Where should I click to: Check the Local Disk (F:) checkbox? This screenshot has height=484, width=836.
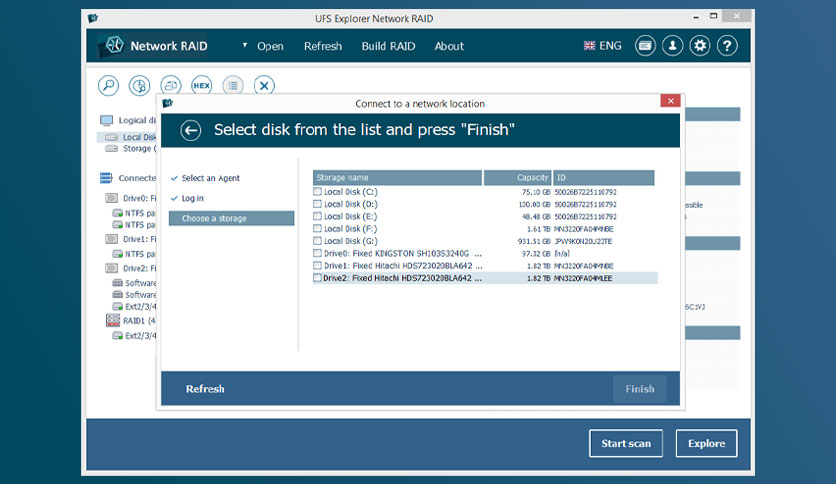[317, 228]
